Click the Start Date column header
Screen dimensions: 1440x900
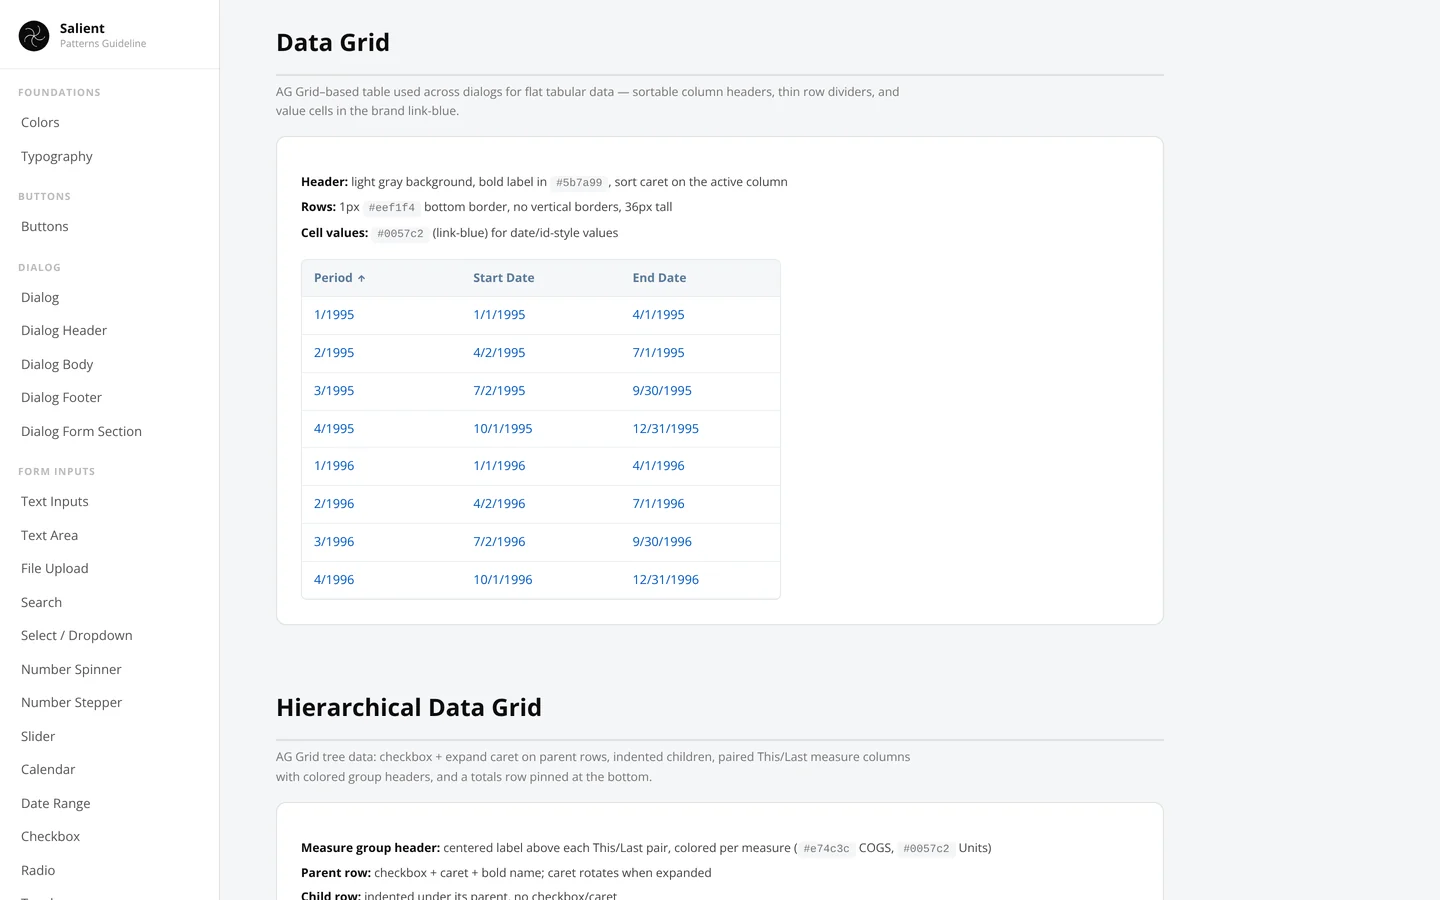tap(504, 278)
